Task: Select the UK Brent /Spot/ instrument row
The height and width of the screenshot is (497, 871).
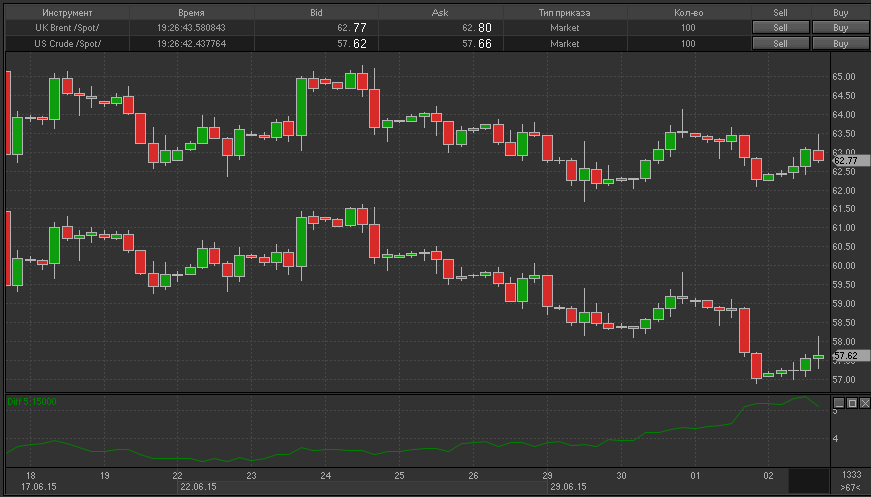Action: 67,28
